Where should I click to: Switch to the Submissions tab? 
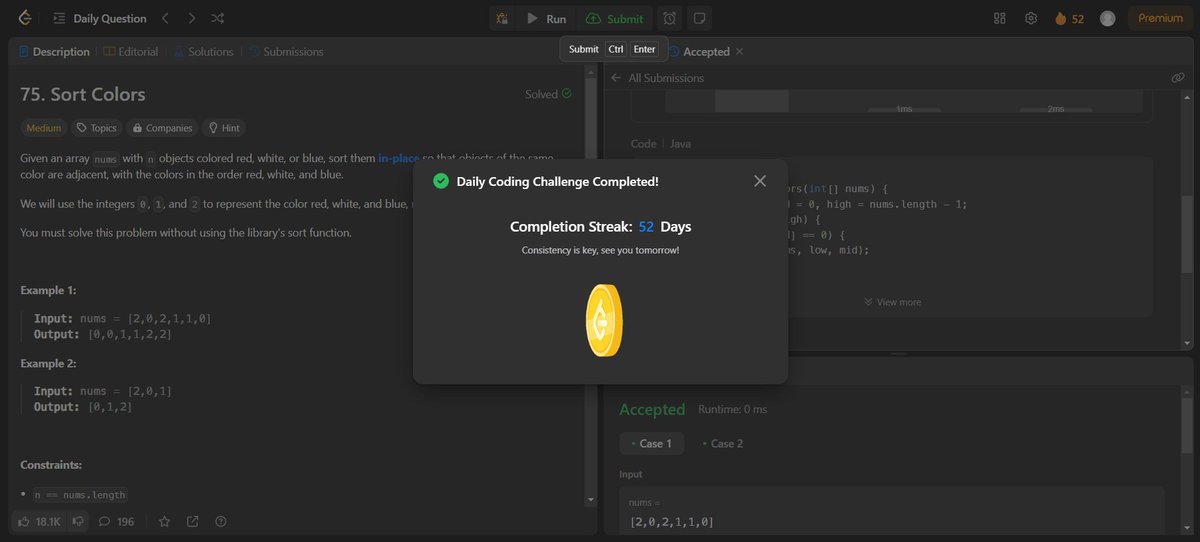point(286,52)
